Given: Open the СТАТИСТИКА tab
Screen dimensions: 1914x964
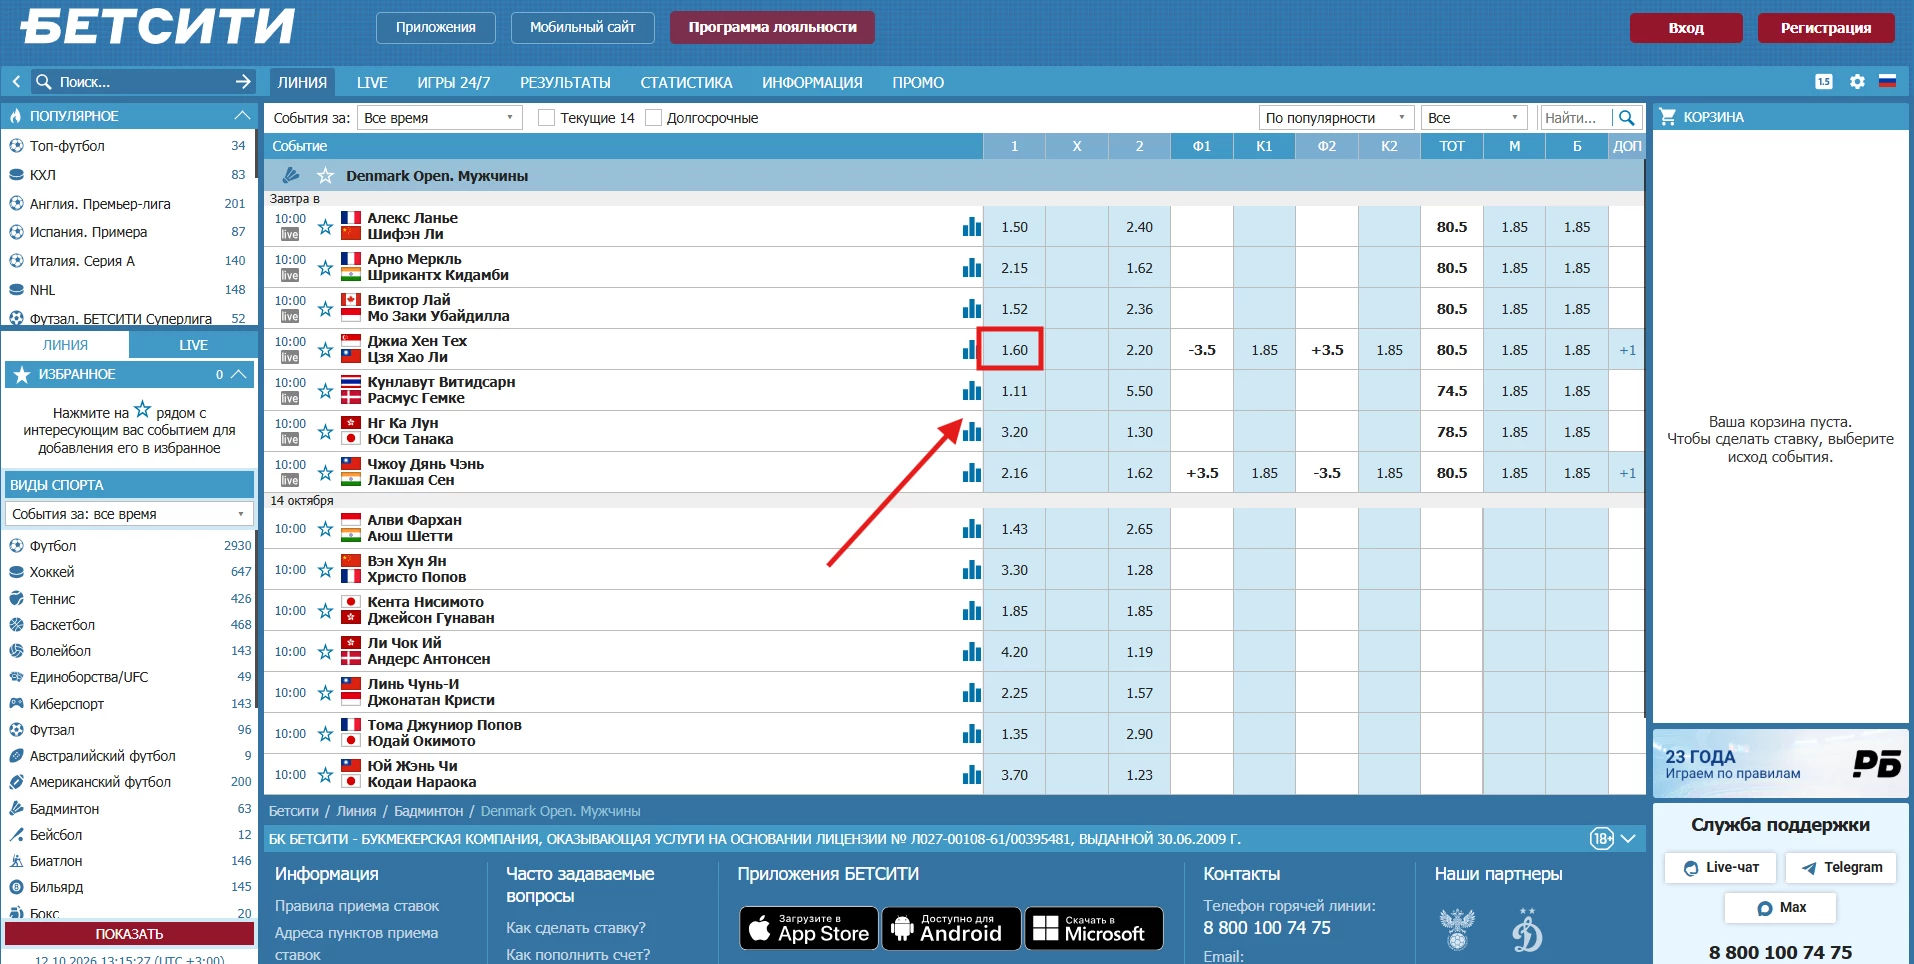Looking at the screenshot, I should tap(686, 83).
